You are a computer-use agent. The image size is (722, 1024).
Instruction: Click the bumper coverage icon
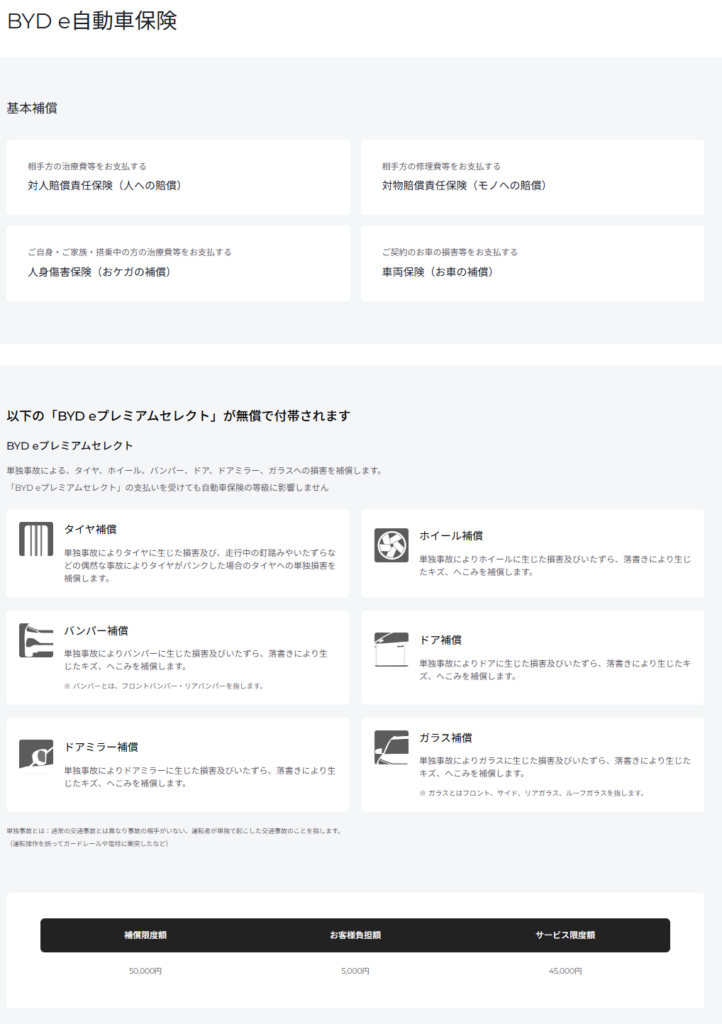pyautogui.click(x=36, y=641)
